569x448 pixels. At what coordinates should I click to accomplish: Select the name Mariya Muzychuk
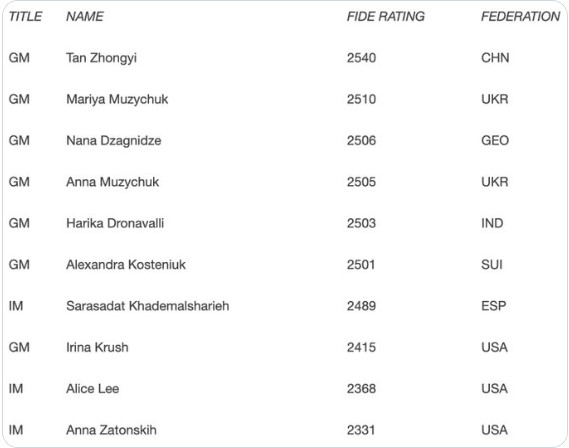117,99
